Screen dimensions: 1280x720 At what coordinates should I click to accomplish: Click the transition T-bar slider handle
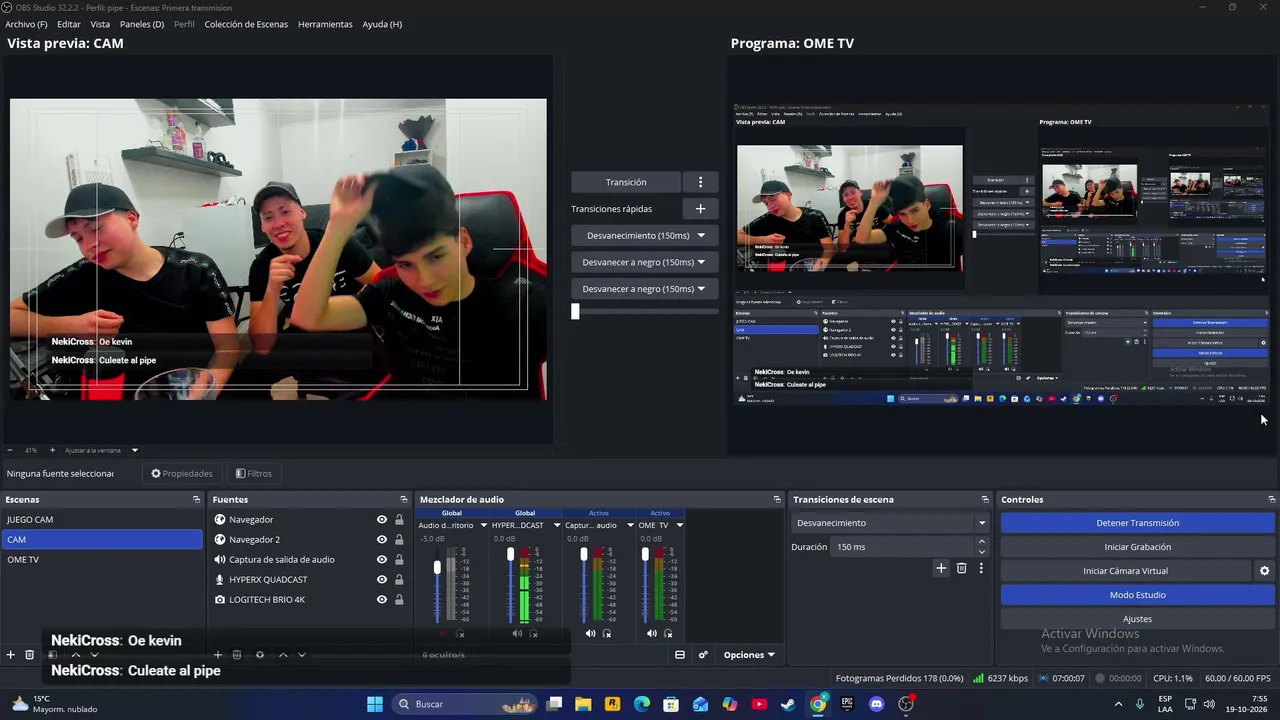coord(575,311)
